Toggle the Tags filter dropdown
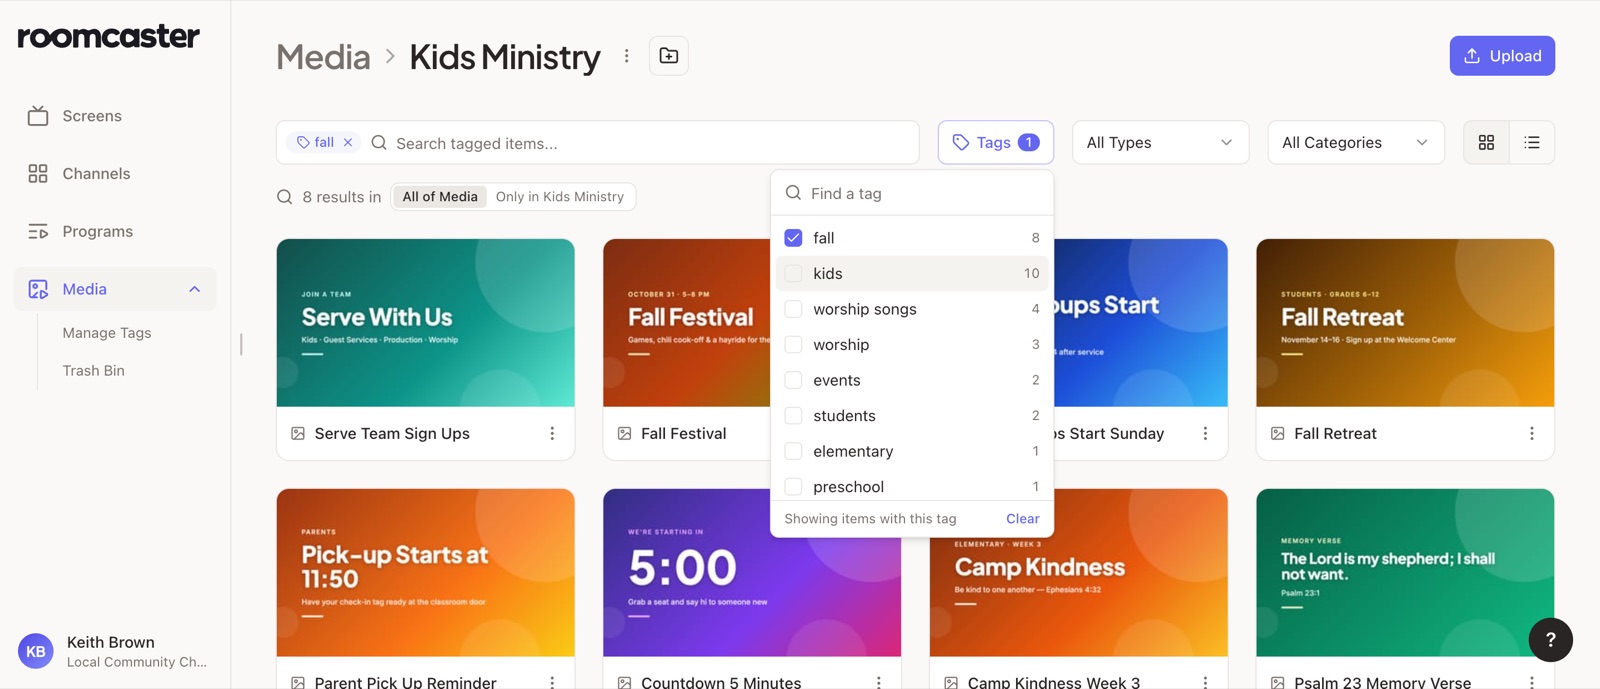Image resolution: width=1600 pixels, height=689 pixels. [995, 142]
